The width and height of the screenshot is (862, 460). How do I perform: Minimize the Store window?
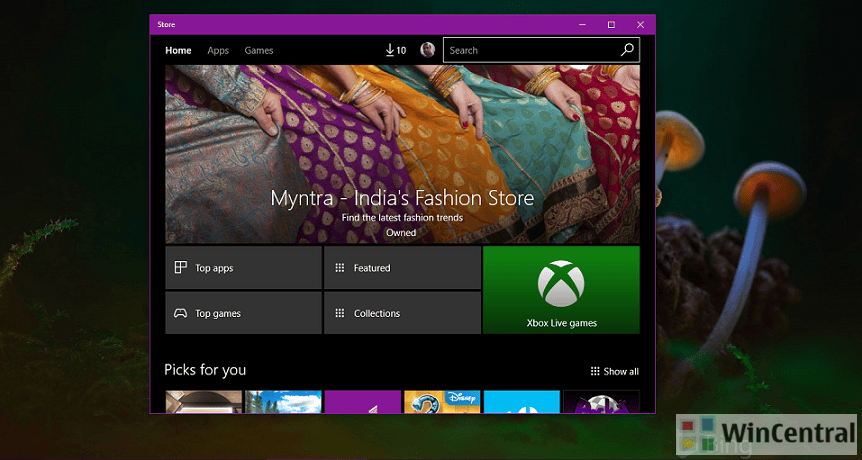click(x=582, y=25)
